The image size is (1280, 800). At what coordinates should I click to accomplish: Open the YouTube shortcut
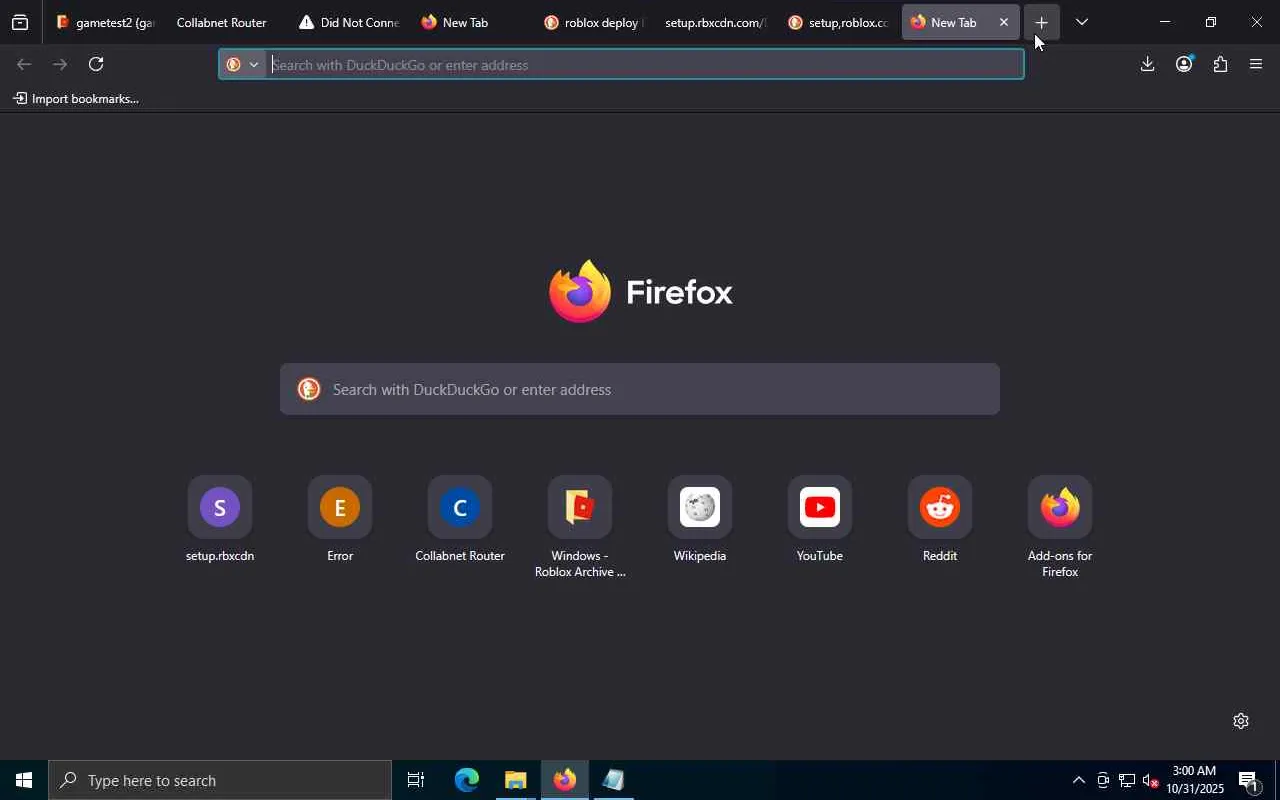[x=820, y=521]
